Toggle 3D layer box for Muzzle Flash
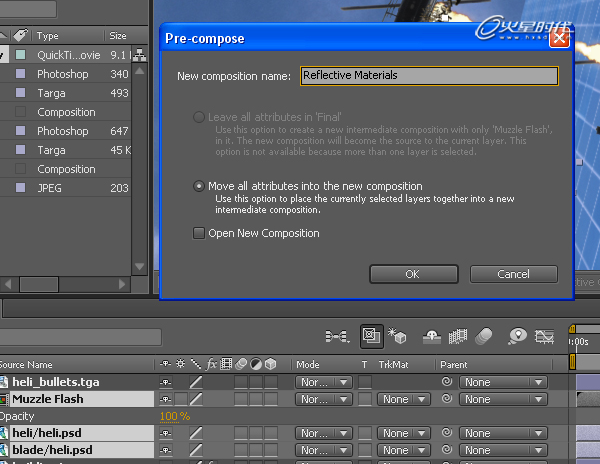600x464 pixels. pyautogui.click(x=271, y=399)
